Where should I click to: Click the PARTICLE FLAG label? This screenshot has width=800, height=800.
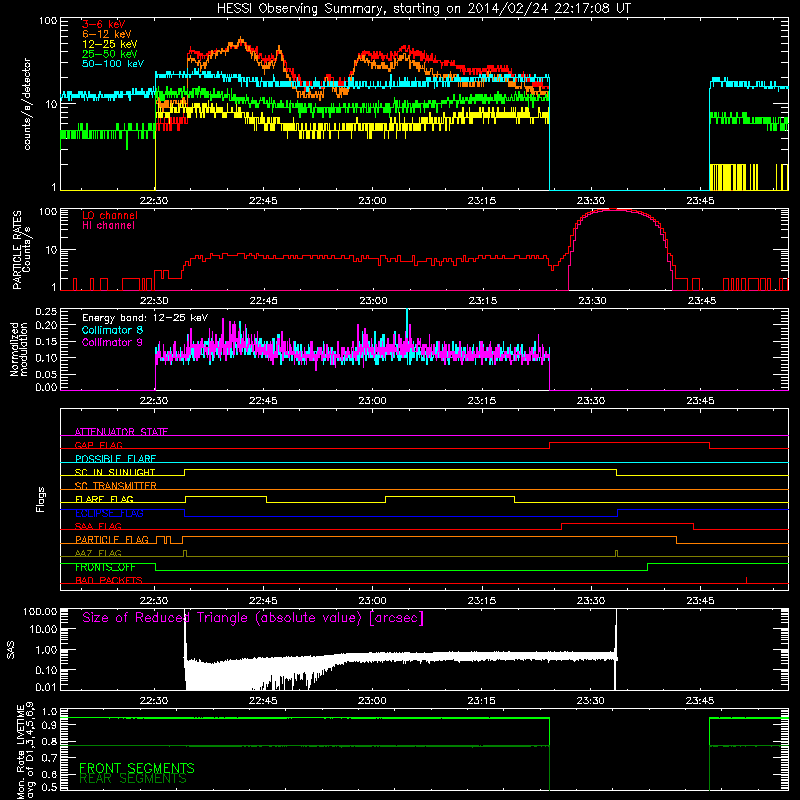click(x=112, y=540)
